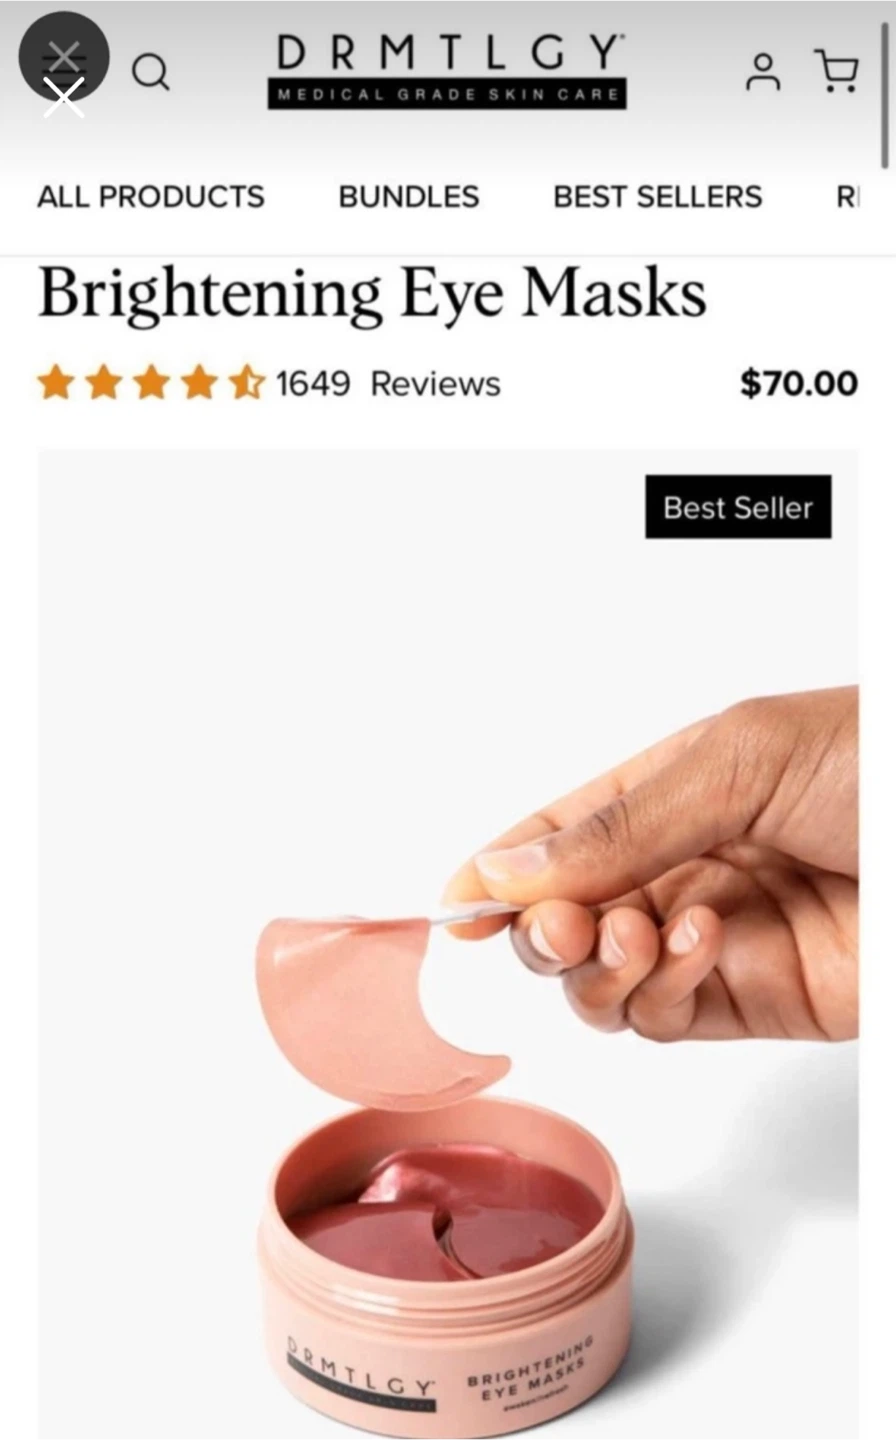Viewport: 896px width, 1440px height.
Task: Open the eye mask product photo
Action: (448, 944)
